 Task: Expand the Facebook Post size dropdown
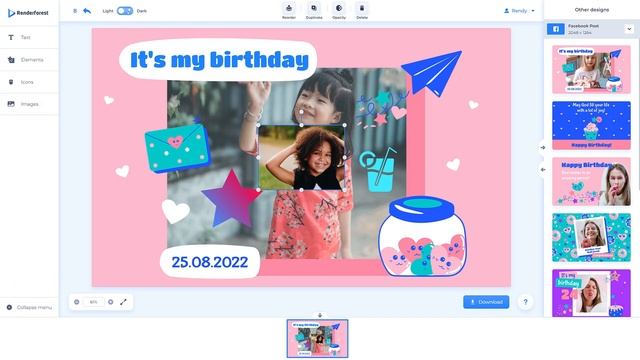(629, 29)
